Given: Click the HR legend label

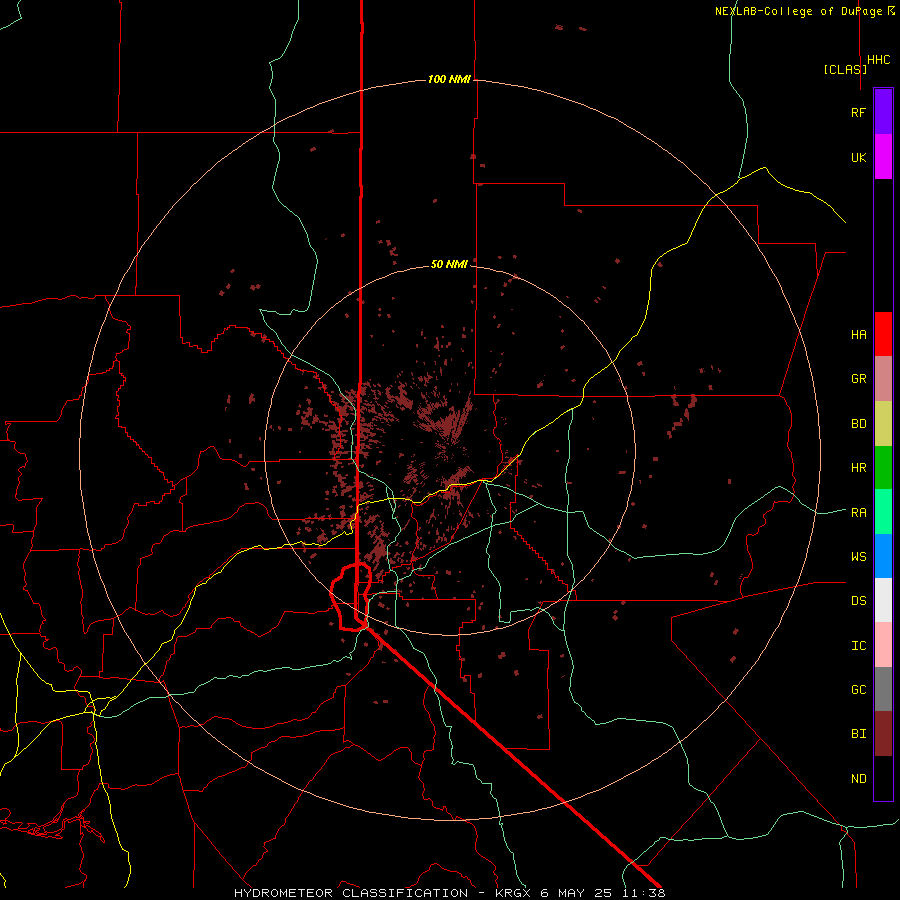Looking at the screenshot, I should pyautogui.click(x=858, y=468).
